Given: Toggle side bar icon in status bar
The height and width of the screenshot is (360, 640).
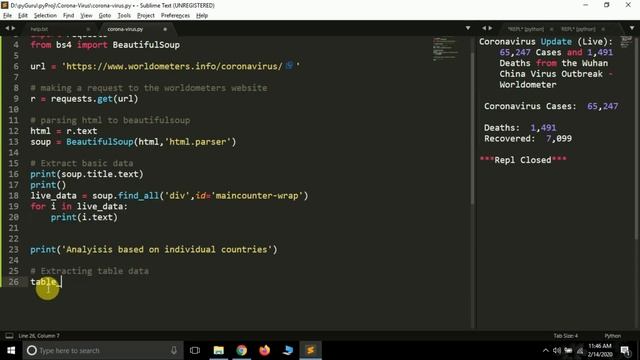Looking at the screenshot, I should [x=9, y=336].
